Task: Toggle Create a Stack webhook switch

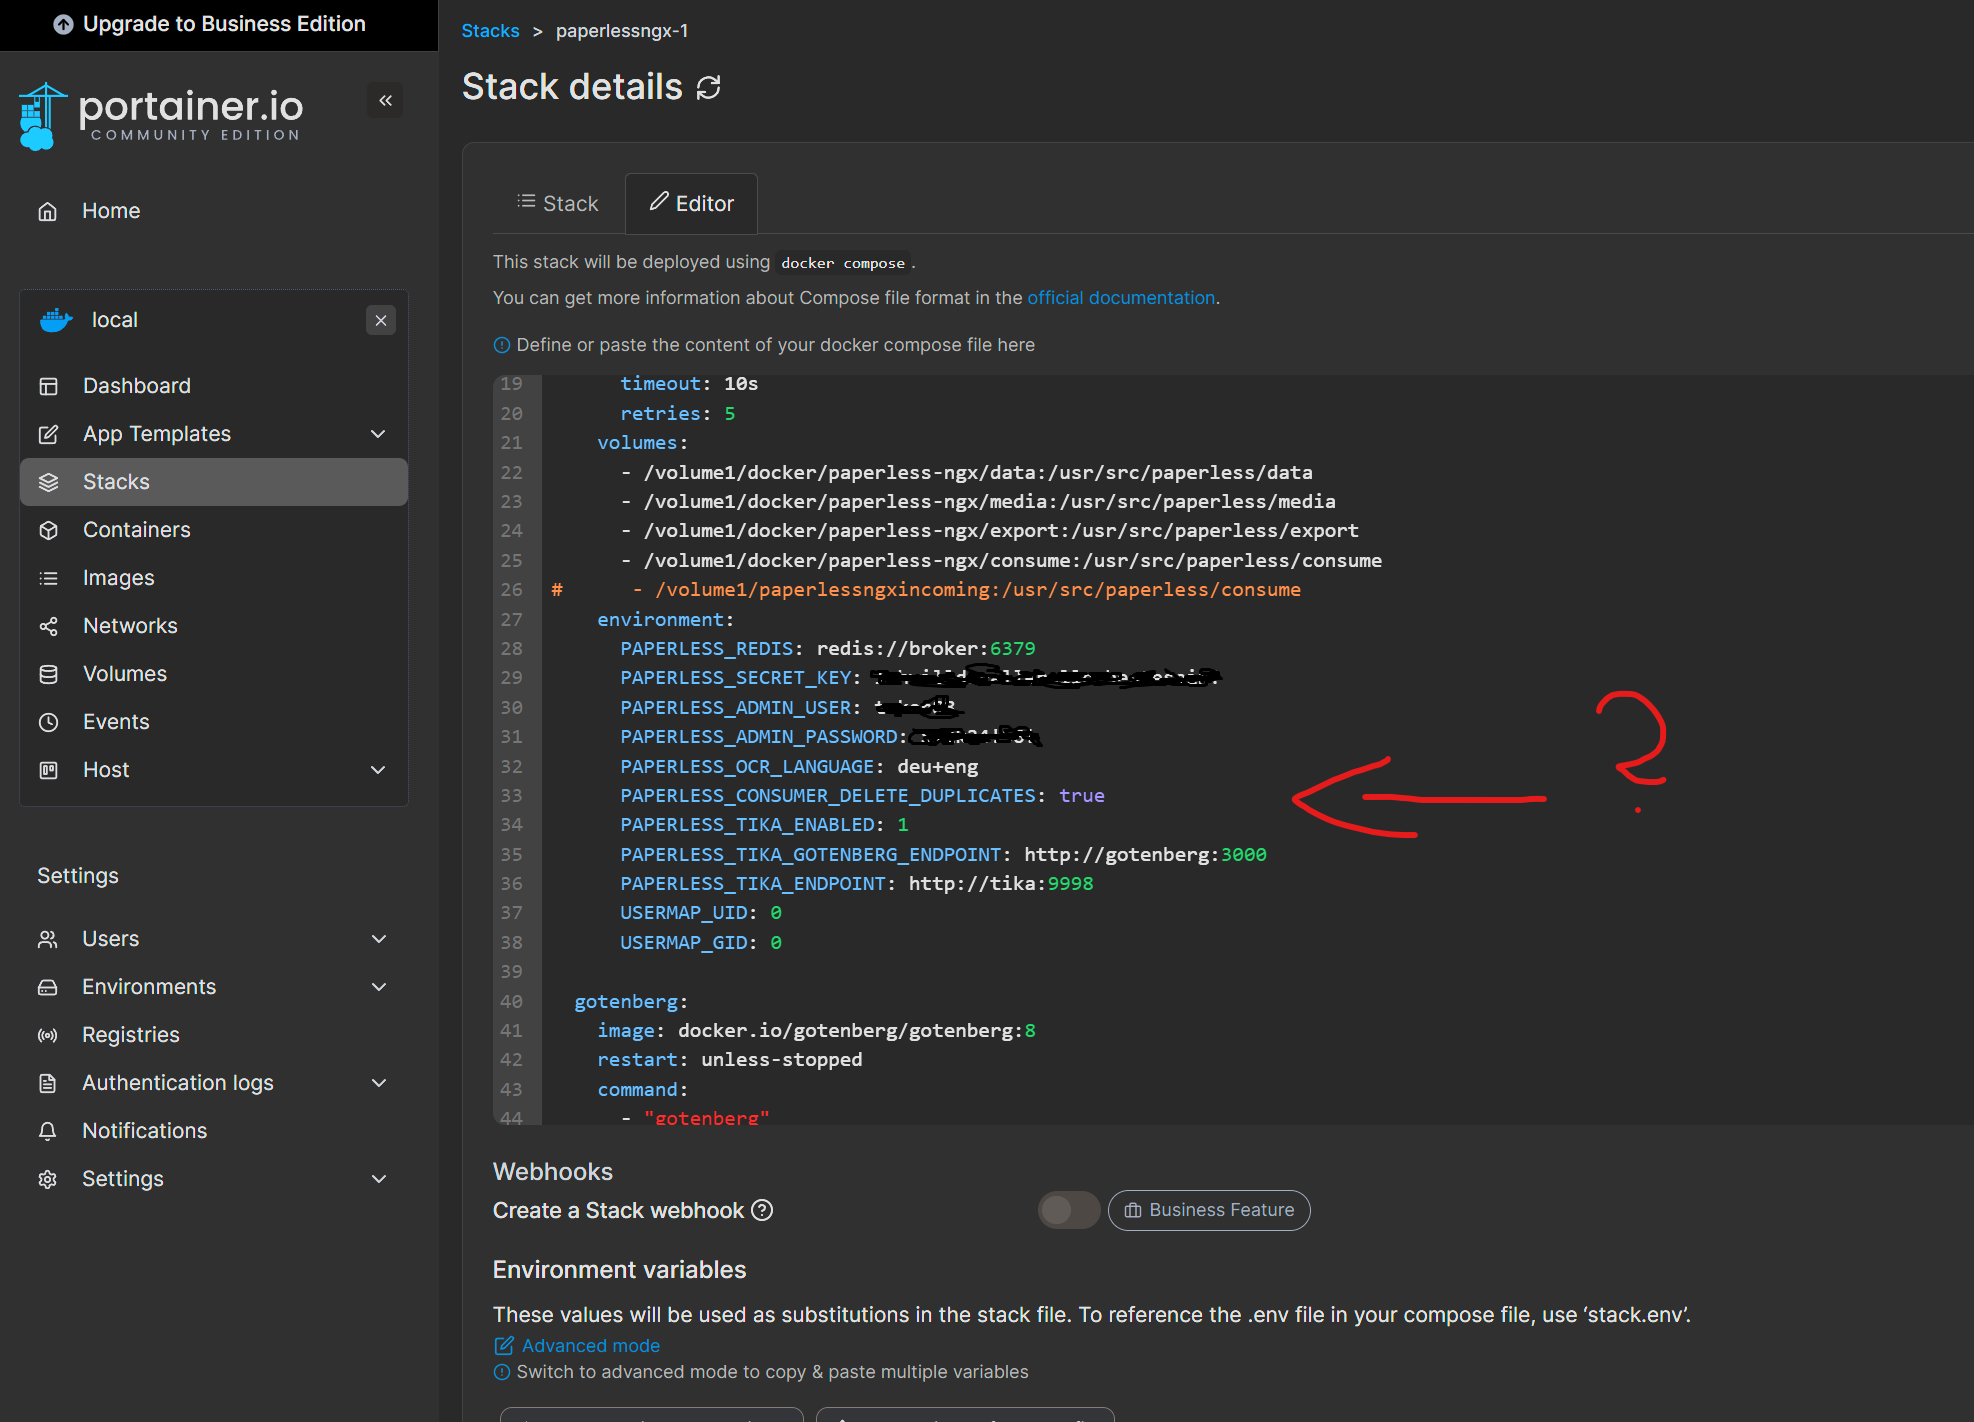Action: coord(1068,1210)
